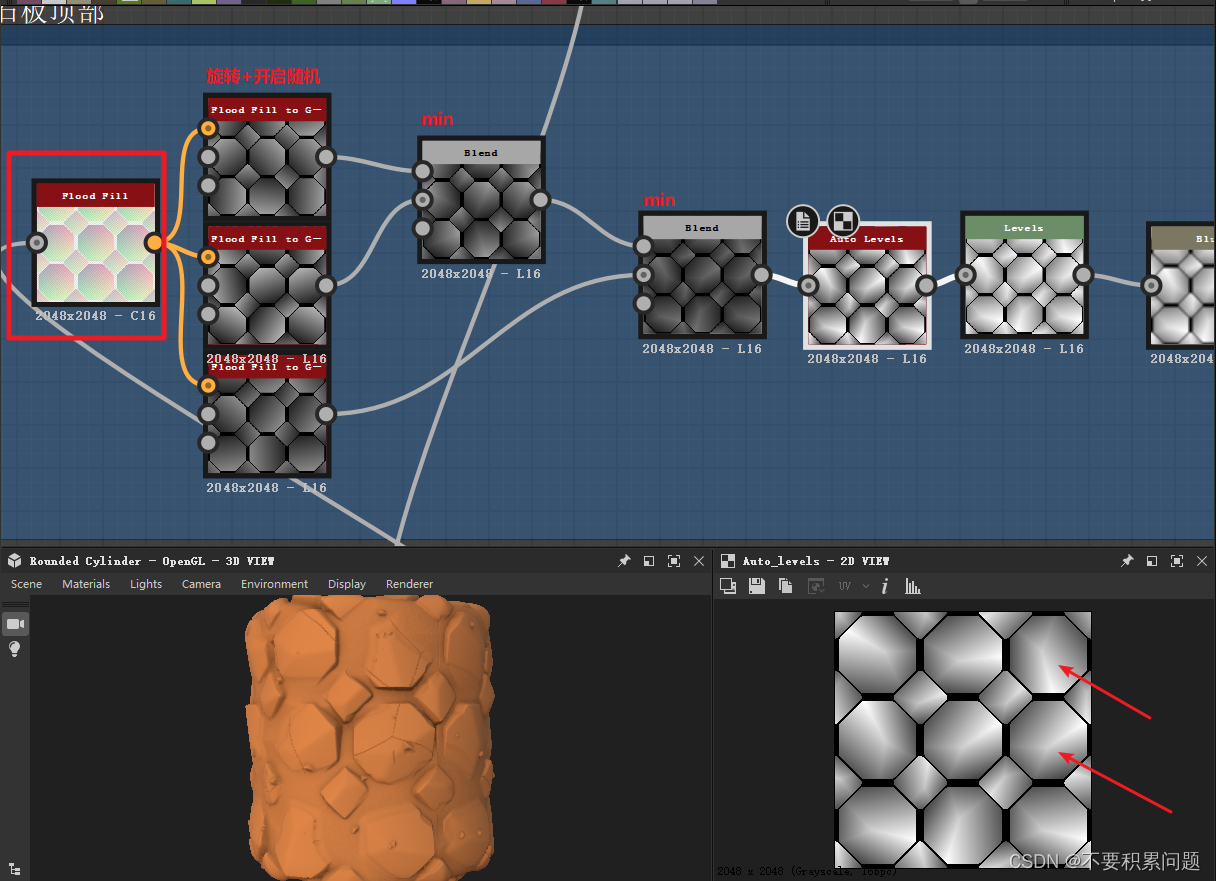This screenshot has height=881, width=1216.
Task: Expand chevron next to UV in 2D view
Action: coord(866,586)
